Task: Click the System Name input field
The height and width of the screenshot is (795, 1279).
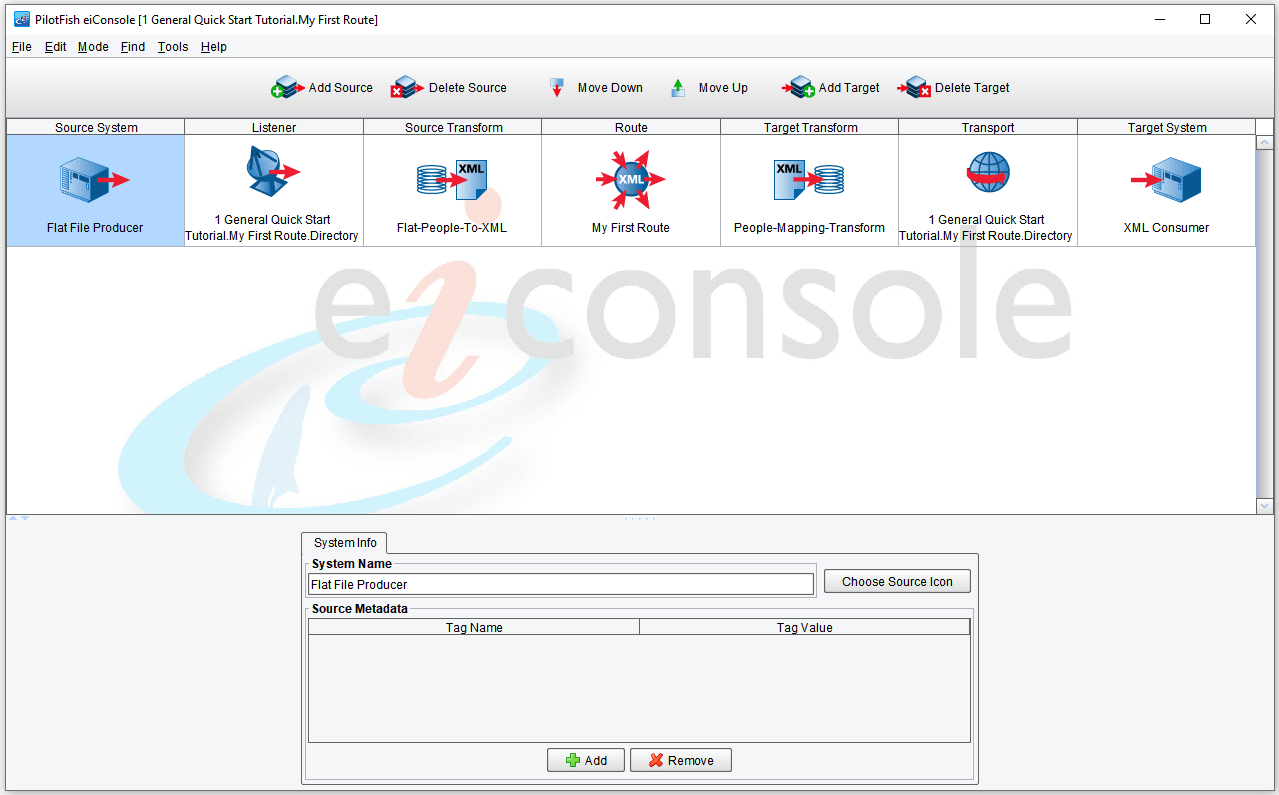Action: (561, 584)
